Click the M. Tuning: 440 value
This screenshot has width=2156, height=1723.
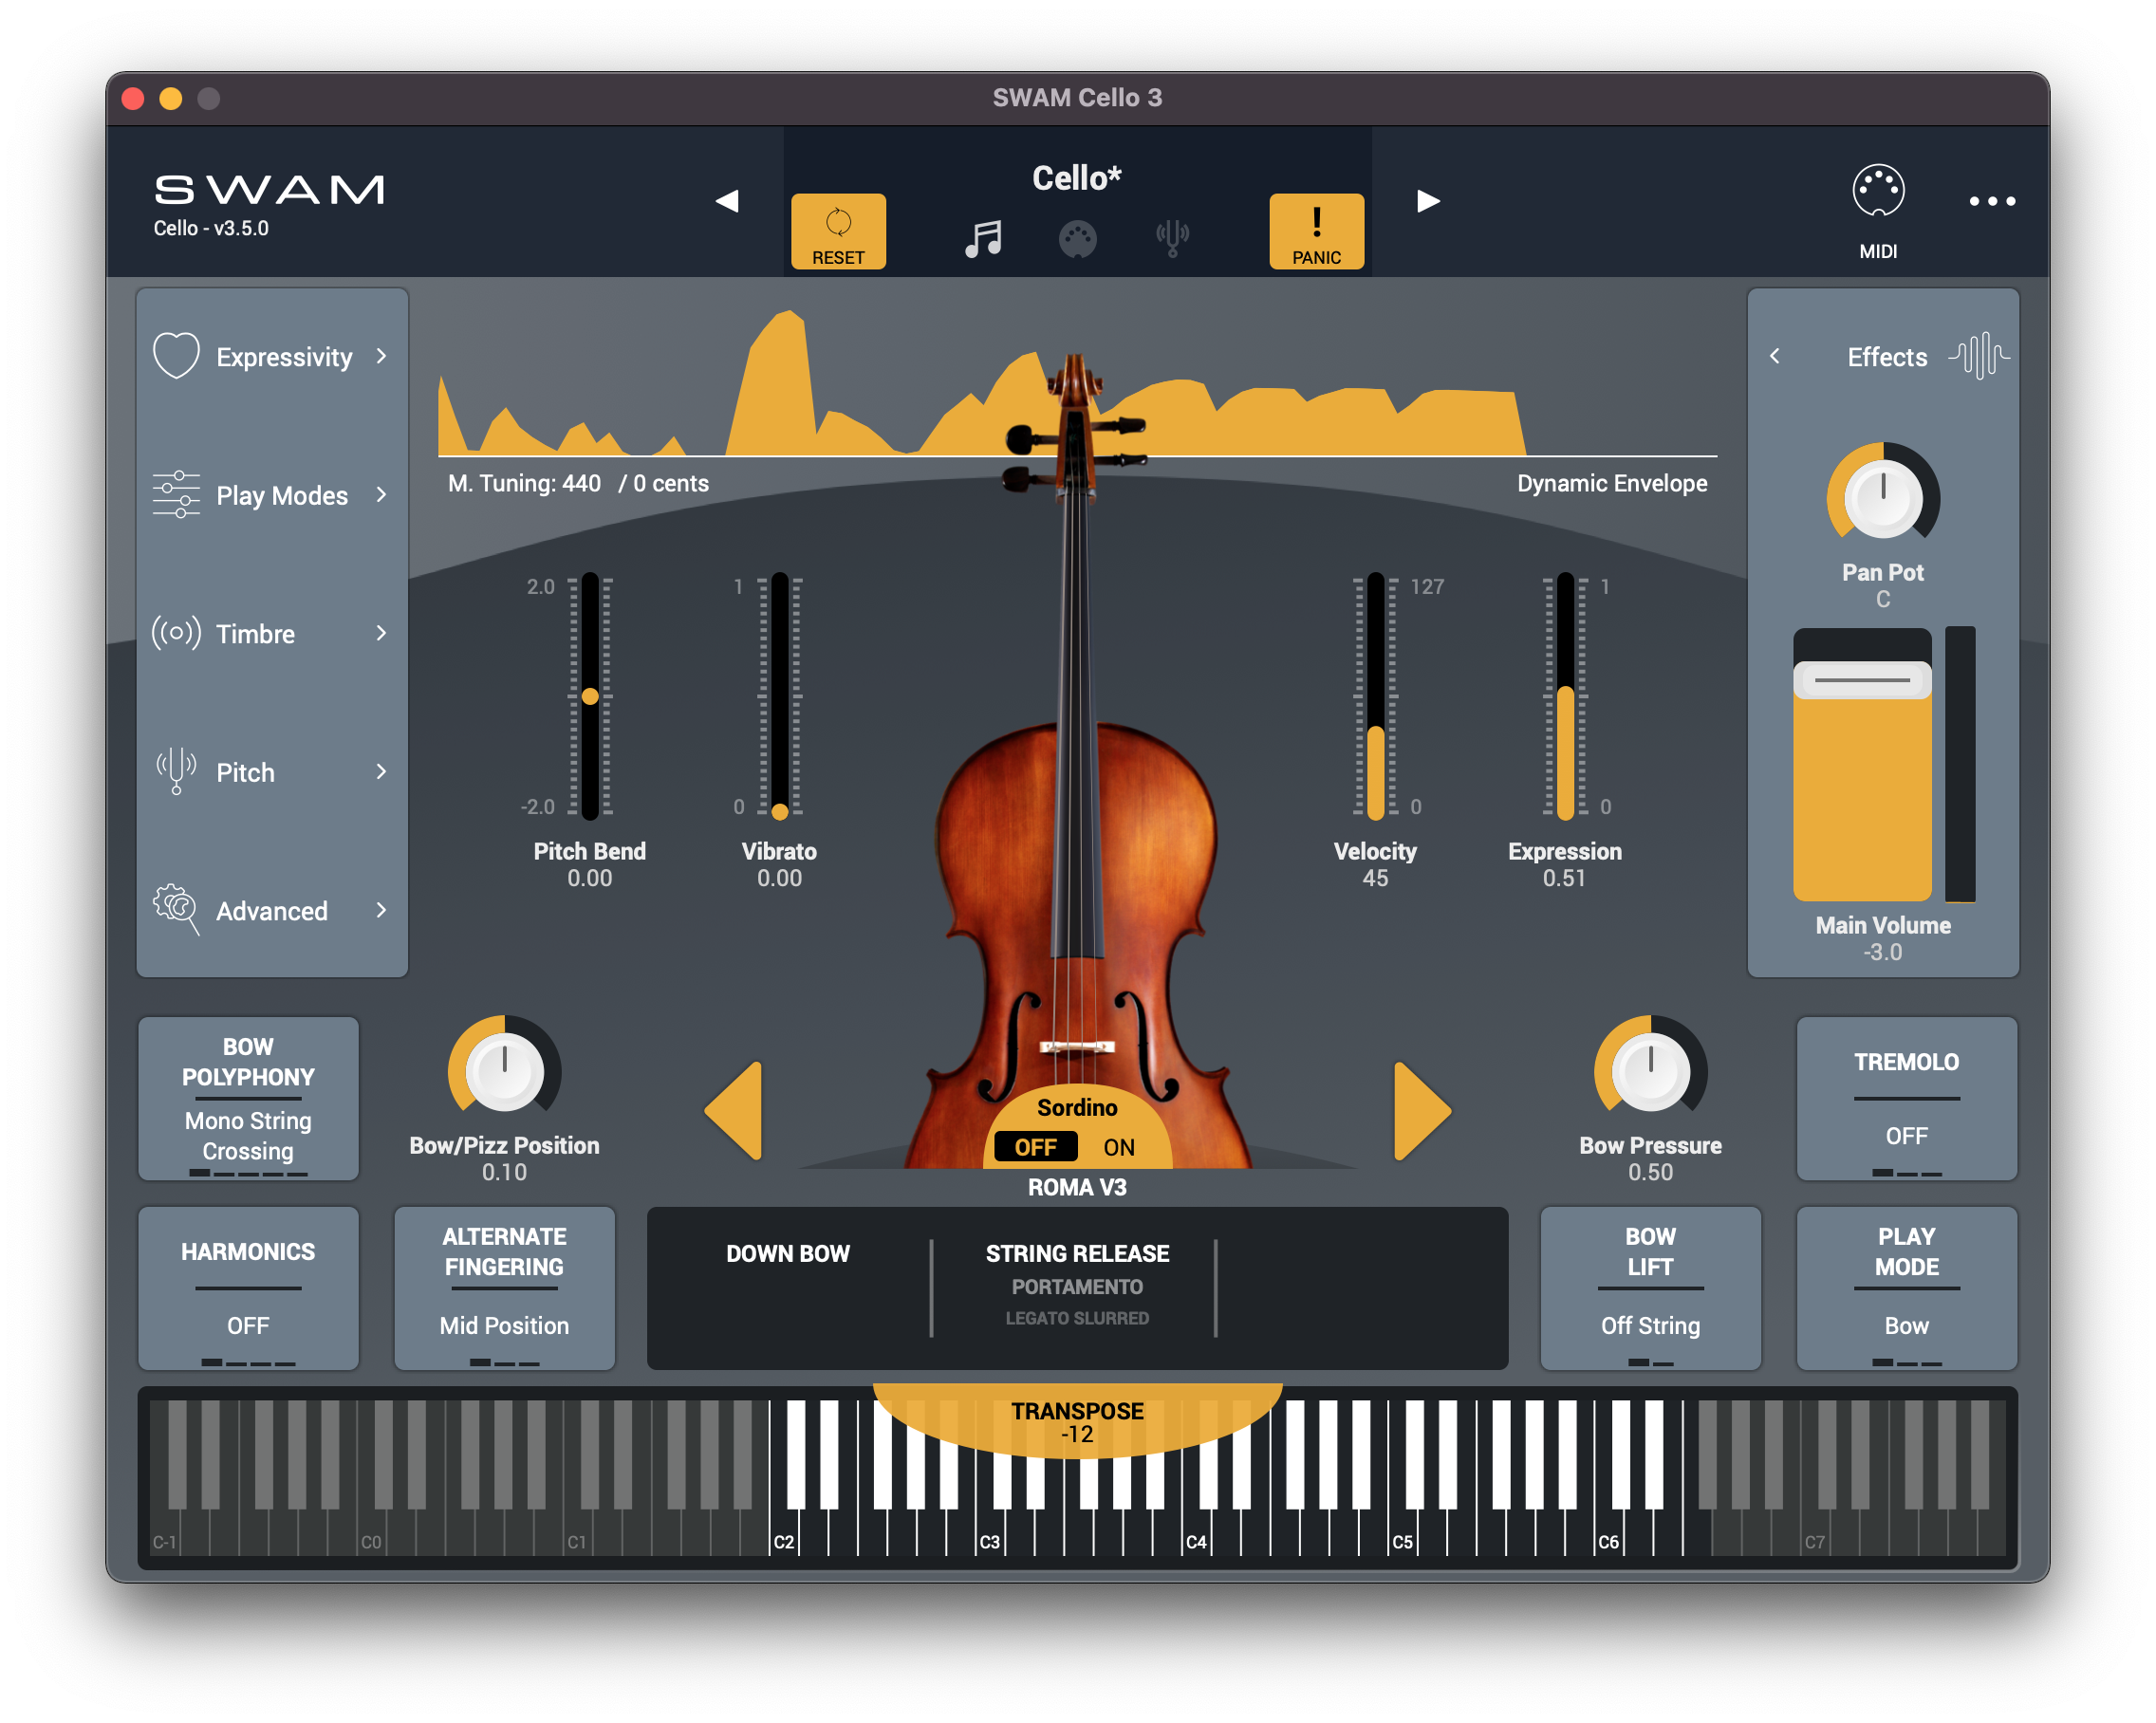524,483
